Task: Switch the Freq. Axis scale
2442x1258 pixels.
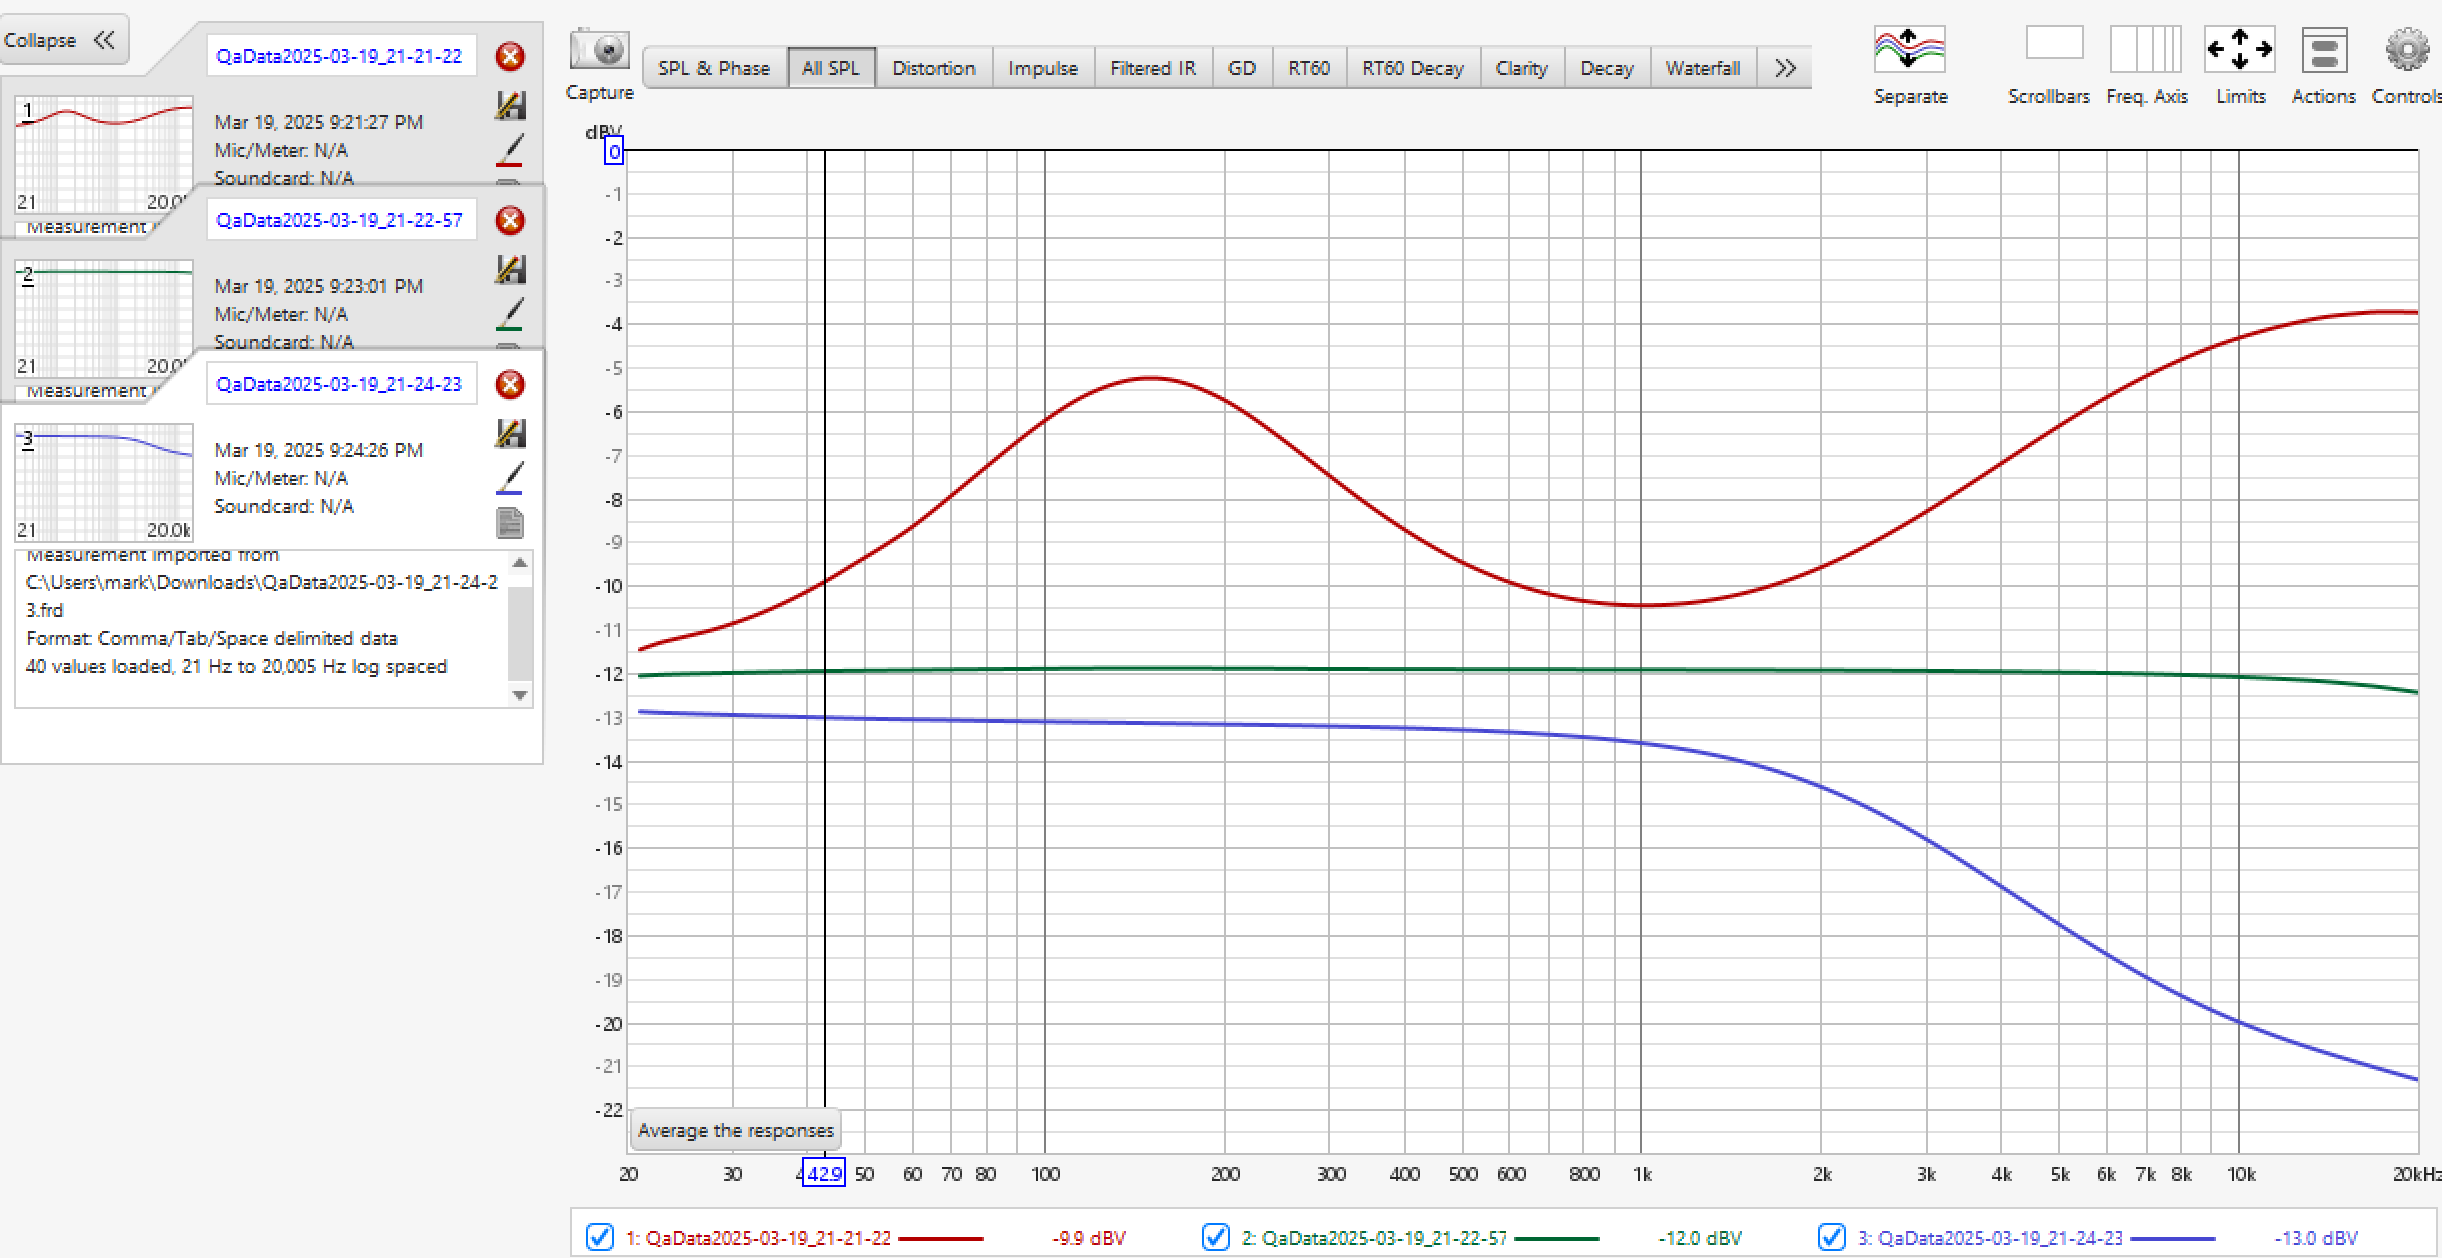Action: [x=2145, y=49]
